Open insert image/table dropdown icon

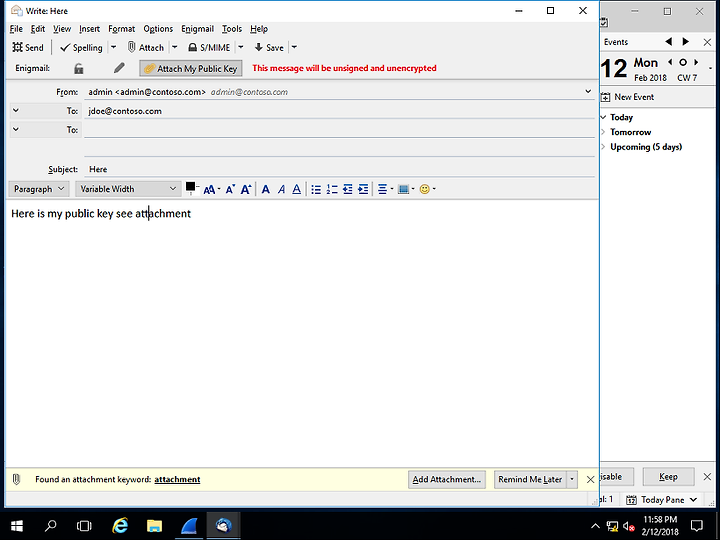pos(406,189)
